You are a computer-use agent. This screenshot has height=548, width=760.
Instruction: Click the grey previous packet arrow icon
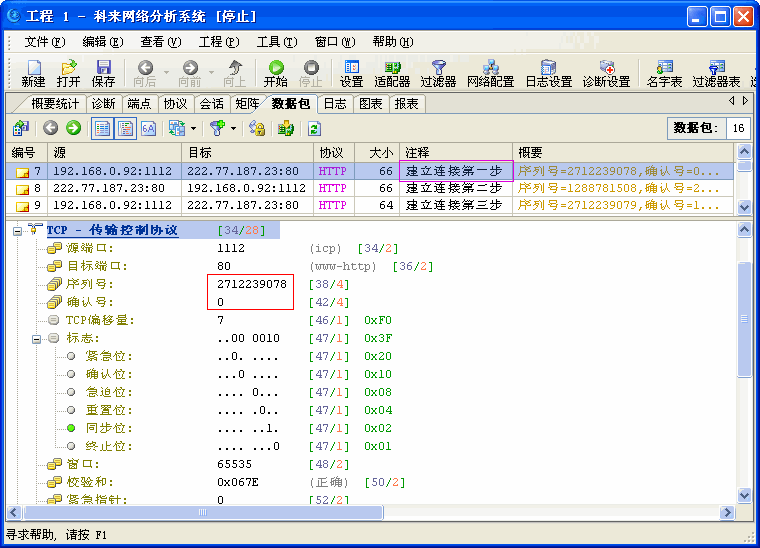tap(50, 128)
